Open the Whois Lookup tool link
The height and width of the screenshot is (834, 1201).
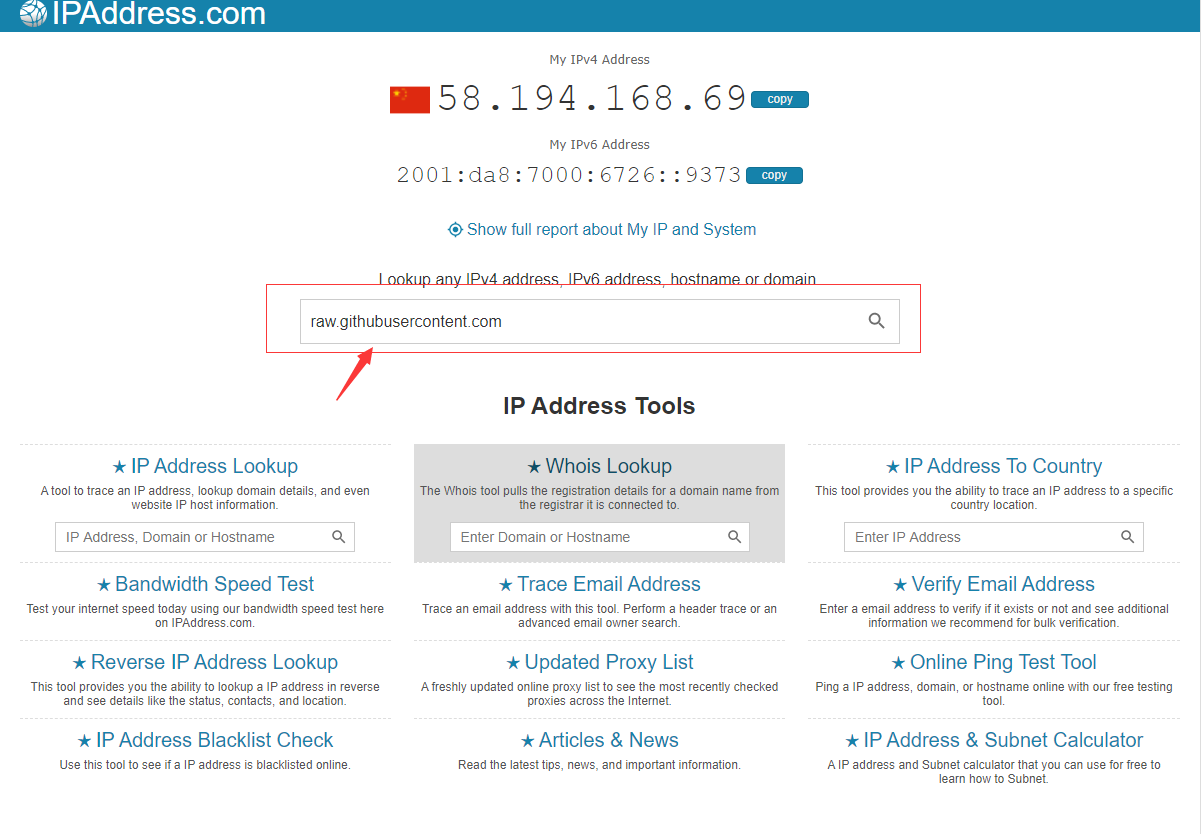(609, 466)
